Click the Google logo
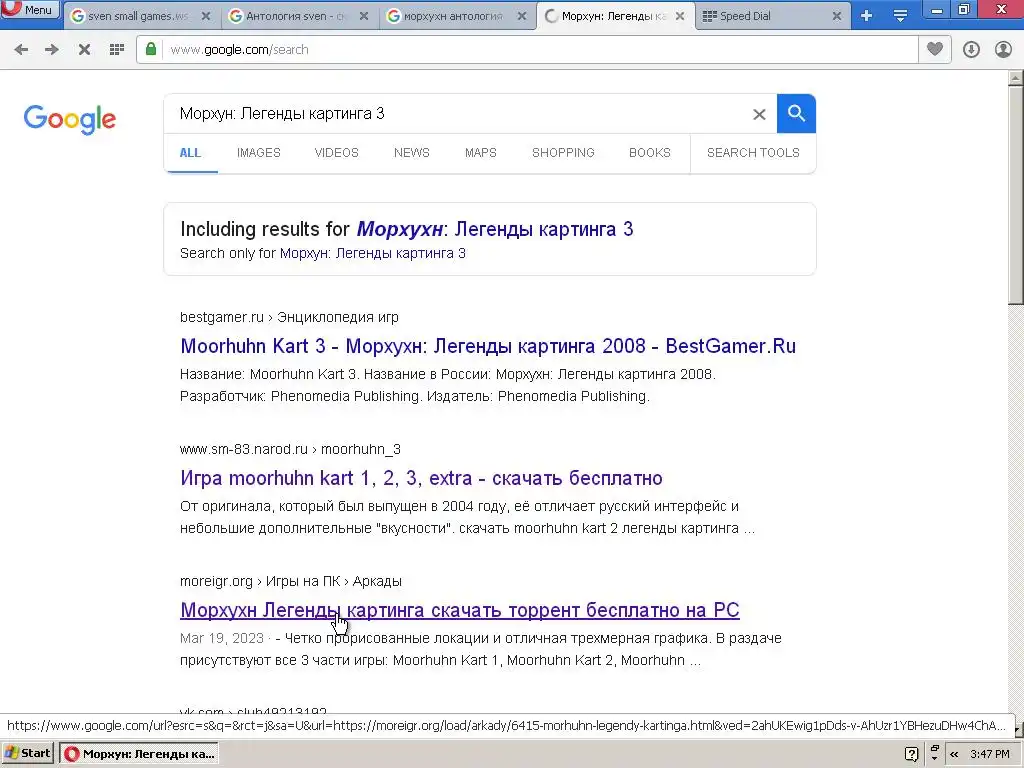Screen dimensions: 1024x768 point(70,120)
